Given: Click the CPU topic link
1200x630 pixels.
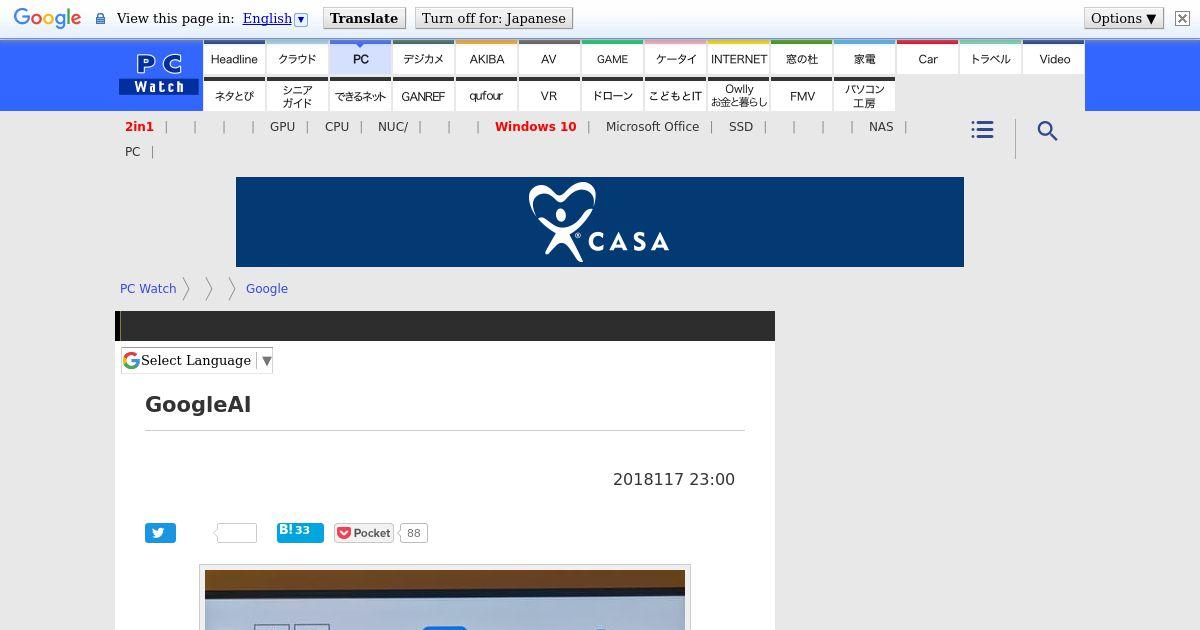Looking at the screenshot, I should pos(337,127).
